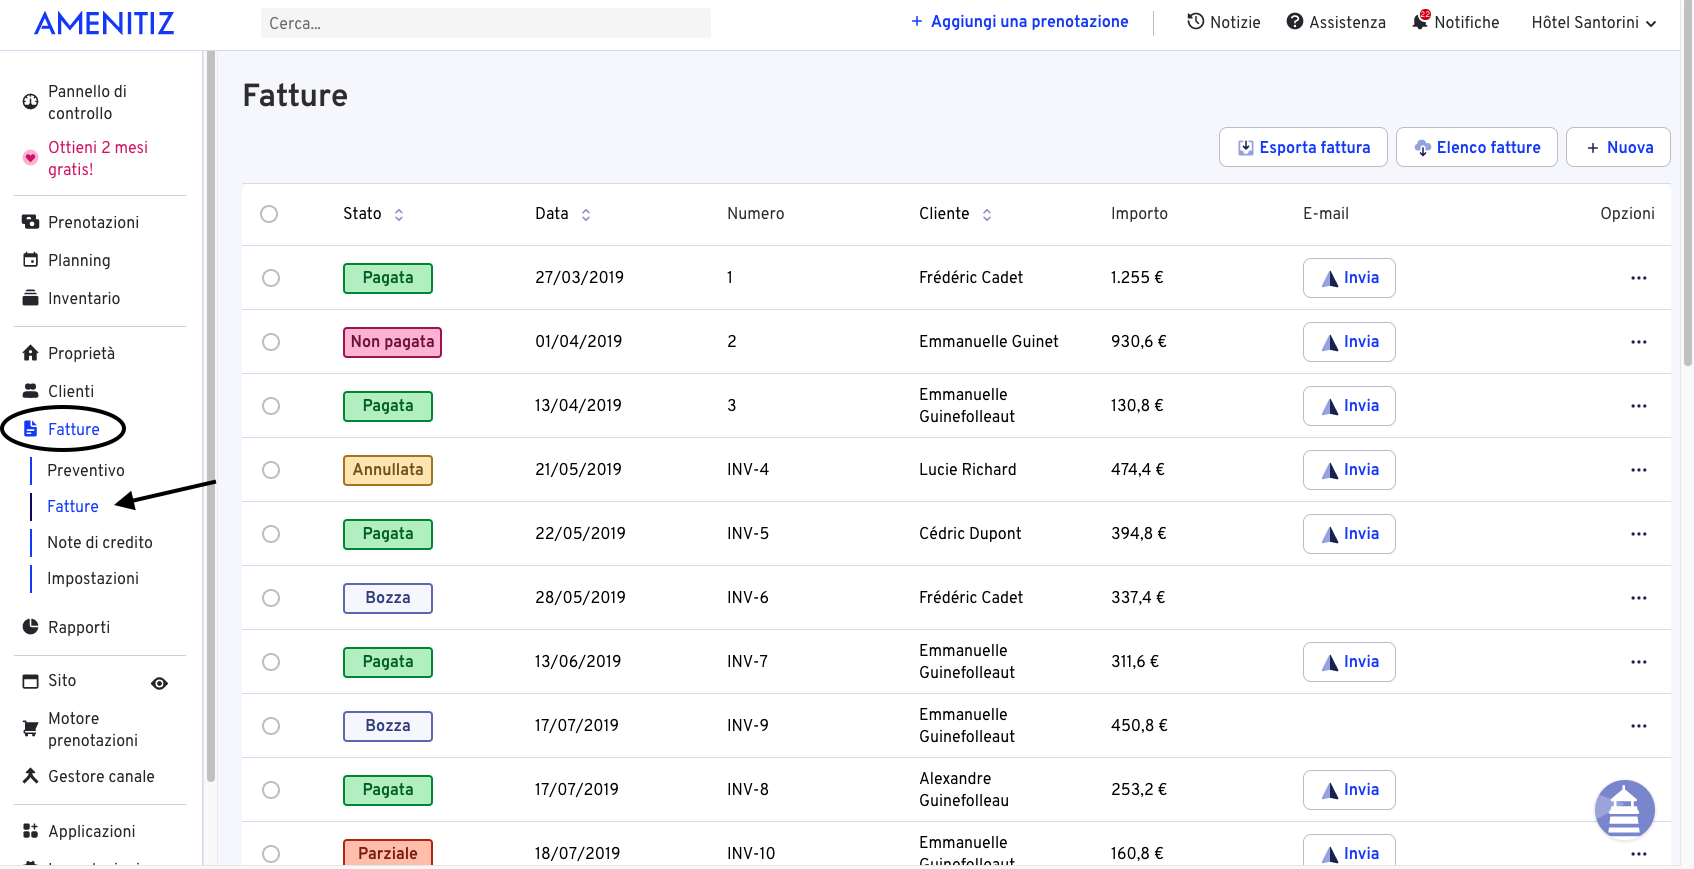Image resolution: width=1694 pixels, height=869 pixels.
Task: Select the checkbox for Lucie Richard invoice
Action: click(271, 470)
